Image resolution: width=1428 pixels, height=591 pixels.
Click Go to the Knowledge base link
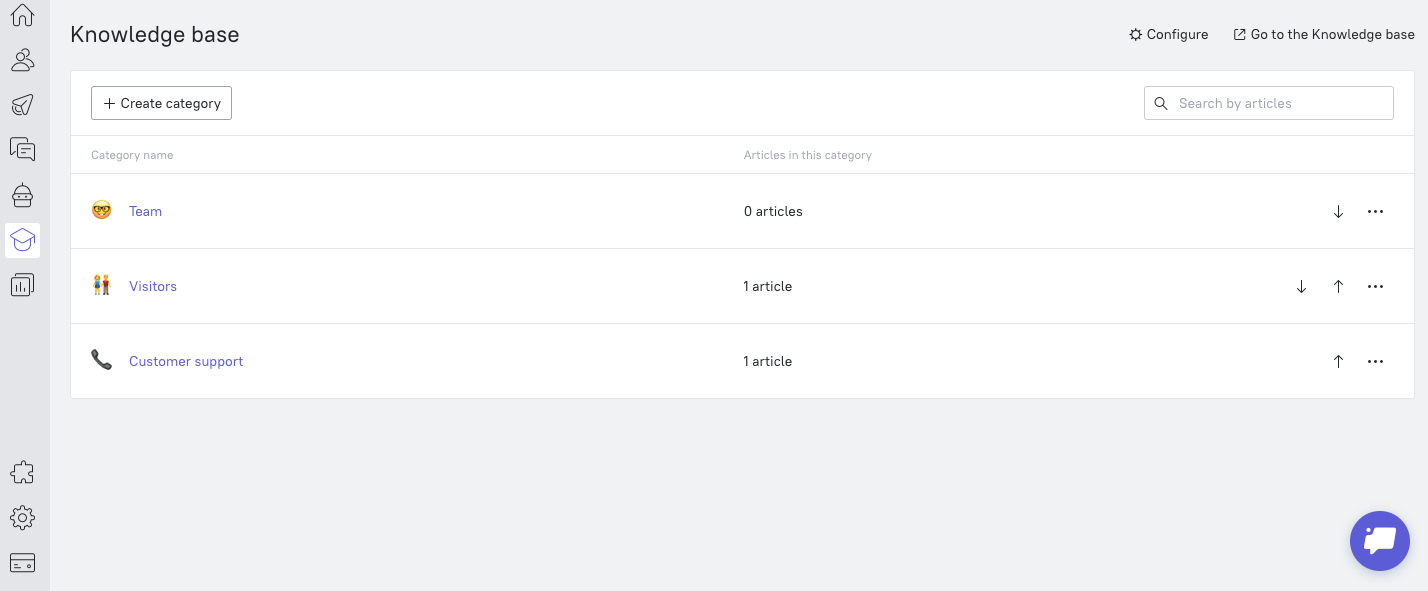click(1324, 34)
